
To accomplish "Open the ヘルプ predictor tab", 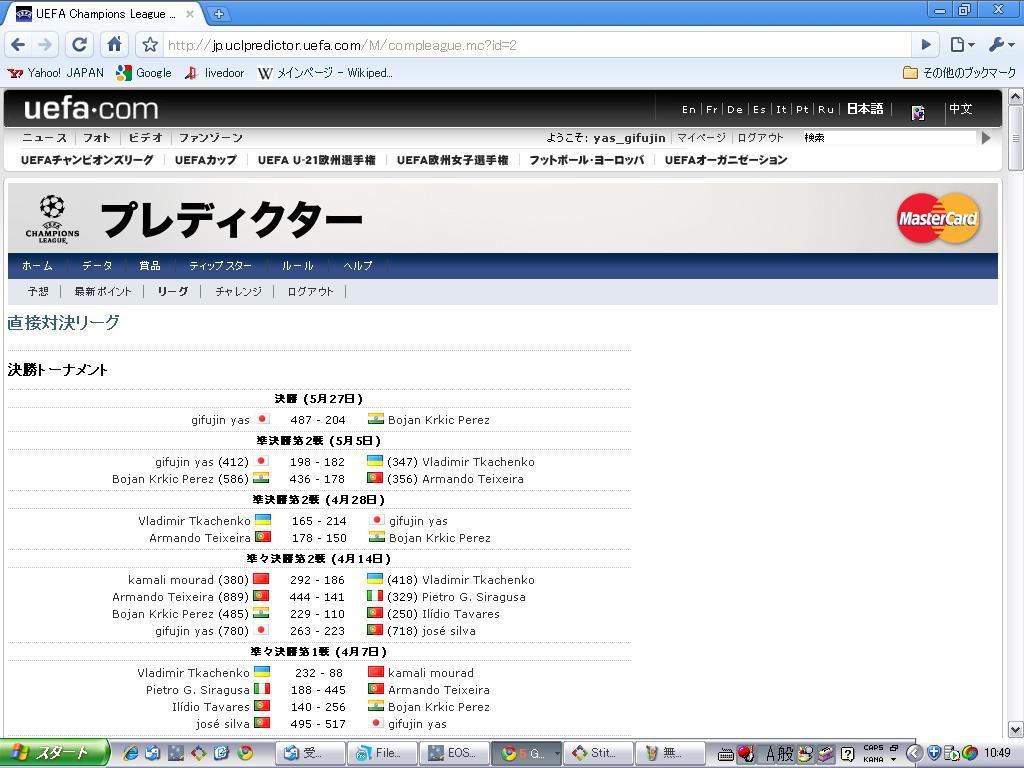I will tap(358, 266).
